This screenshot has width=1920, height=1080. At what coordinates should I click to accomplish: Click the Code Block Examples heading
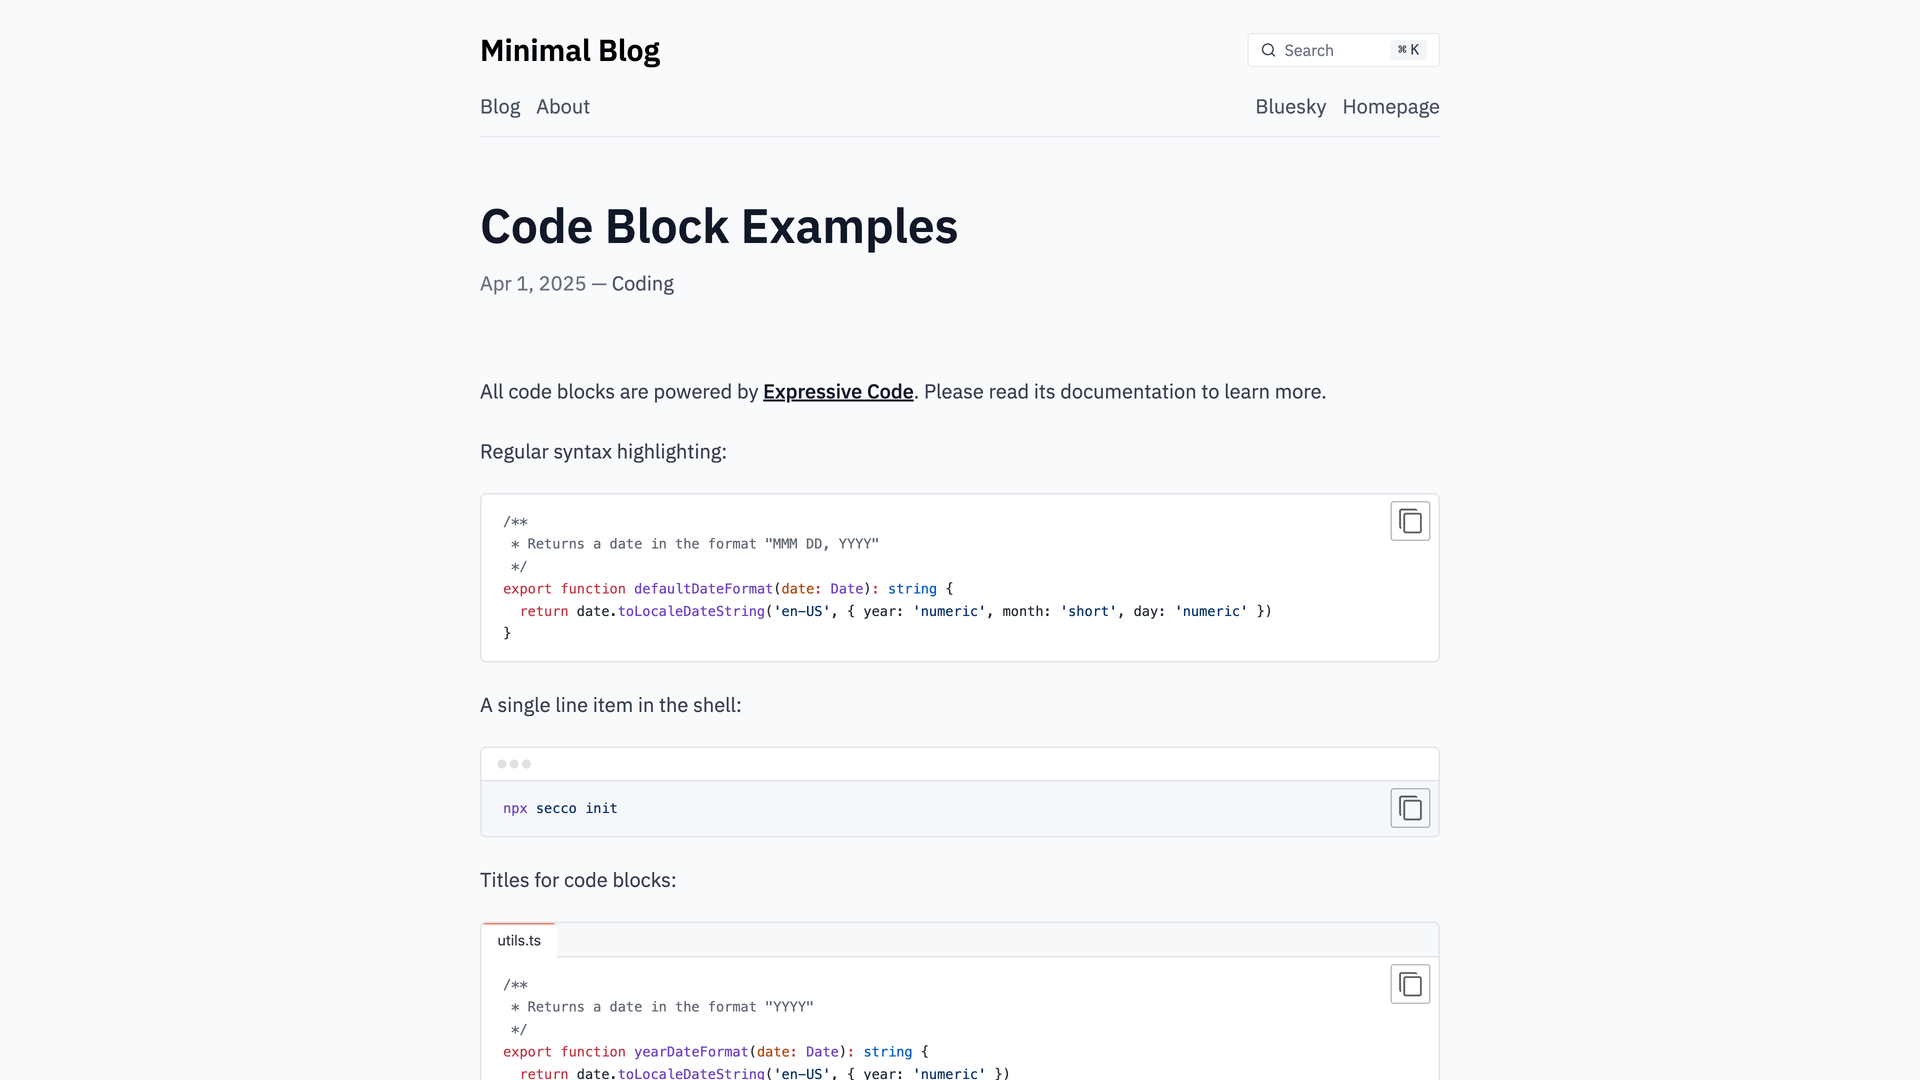(x=719, y=226)
